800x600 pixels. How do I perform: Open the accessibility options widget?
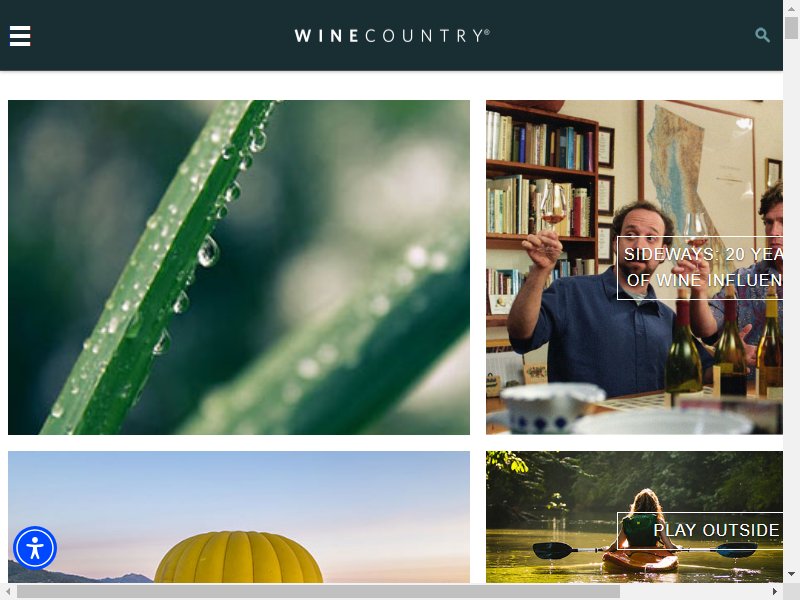35,548
